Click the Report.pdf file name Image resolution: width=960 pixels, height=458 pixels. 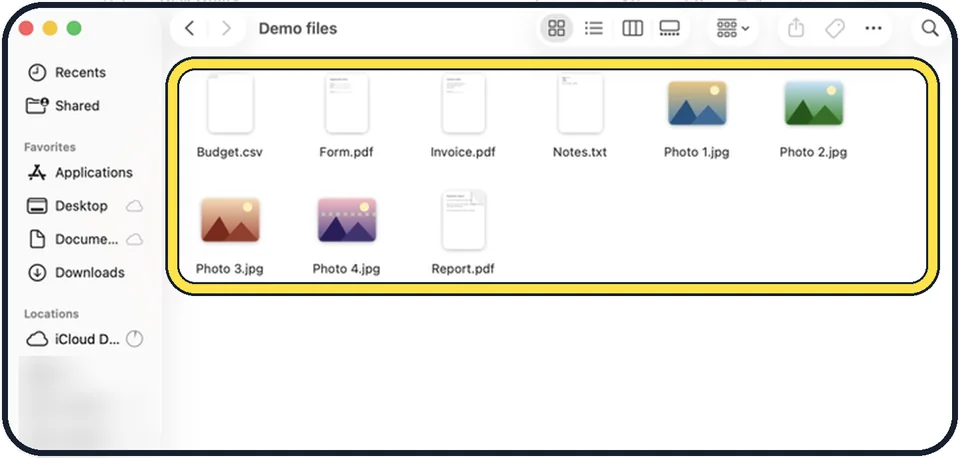(463, 268)
